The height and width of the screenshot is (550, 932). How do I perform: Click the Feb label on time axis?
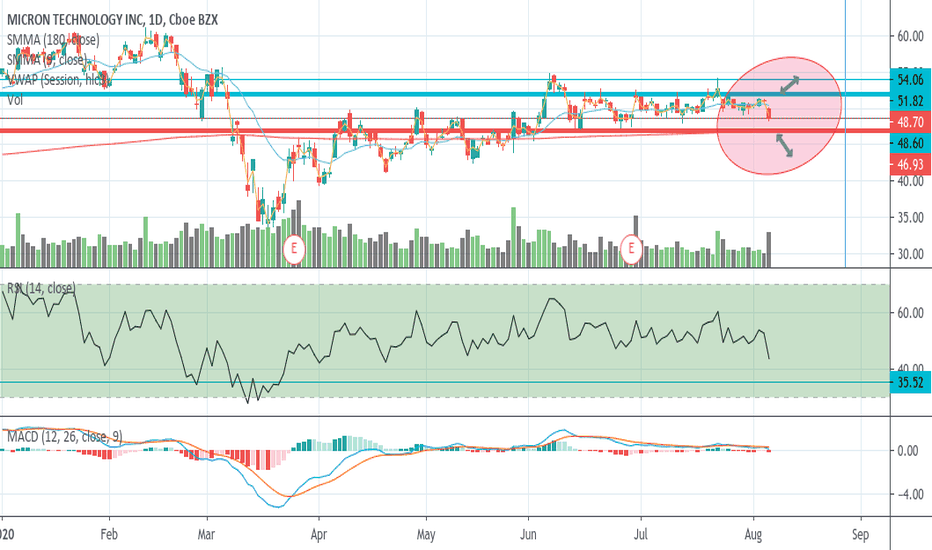point(109,534)
